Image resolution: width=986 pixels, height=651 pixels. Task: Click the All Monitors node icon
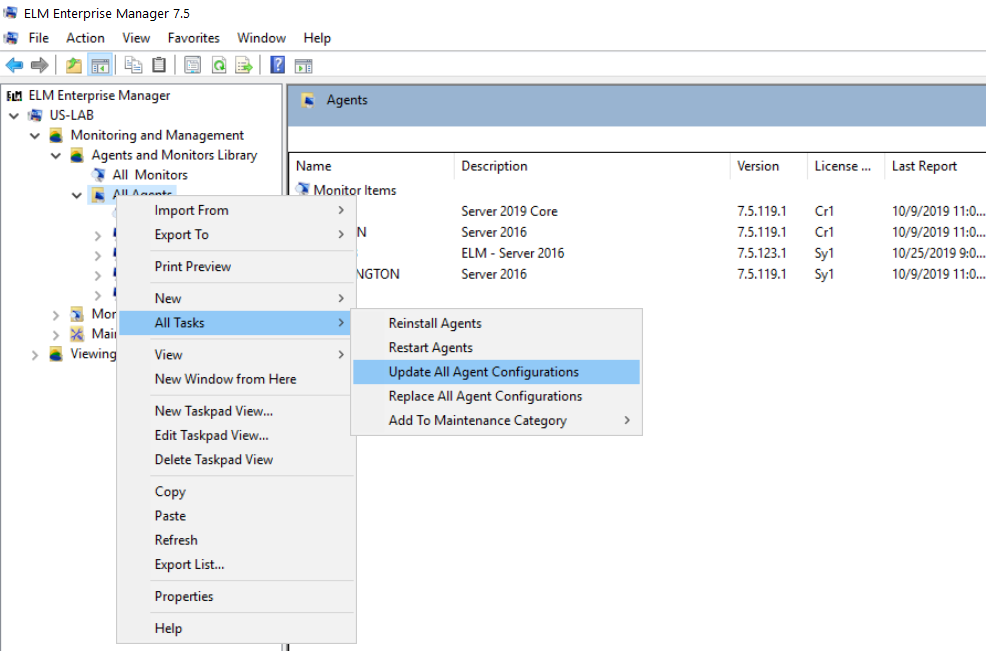point(99,175)
